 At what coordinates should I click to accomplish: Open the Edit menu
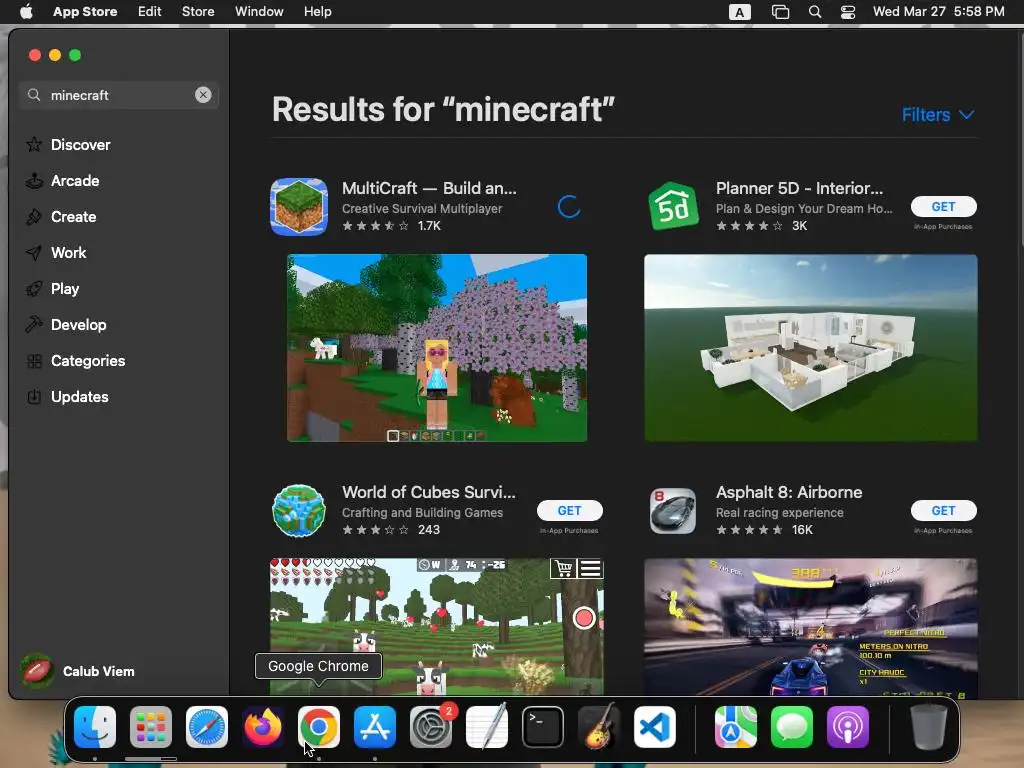coord(150,12)
